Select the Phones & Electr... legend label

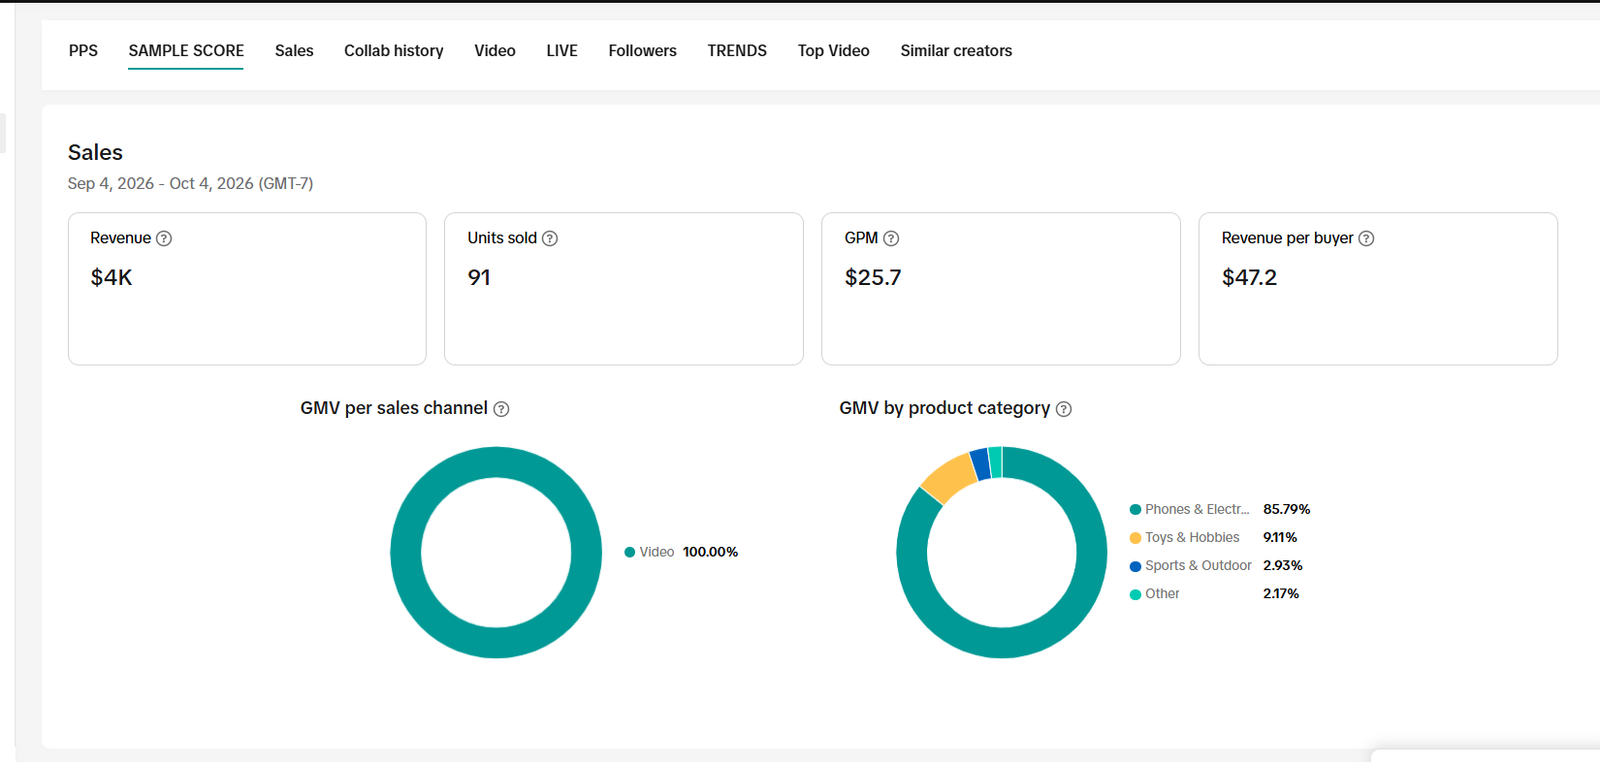click(x=1197, y=510)
